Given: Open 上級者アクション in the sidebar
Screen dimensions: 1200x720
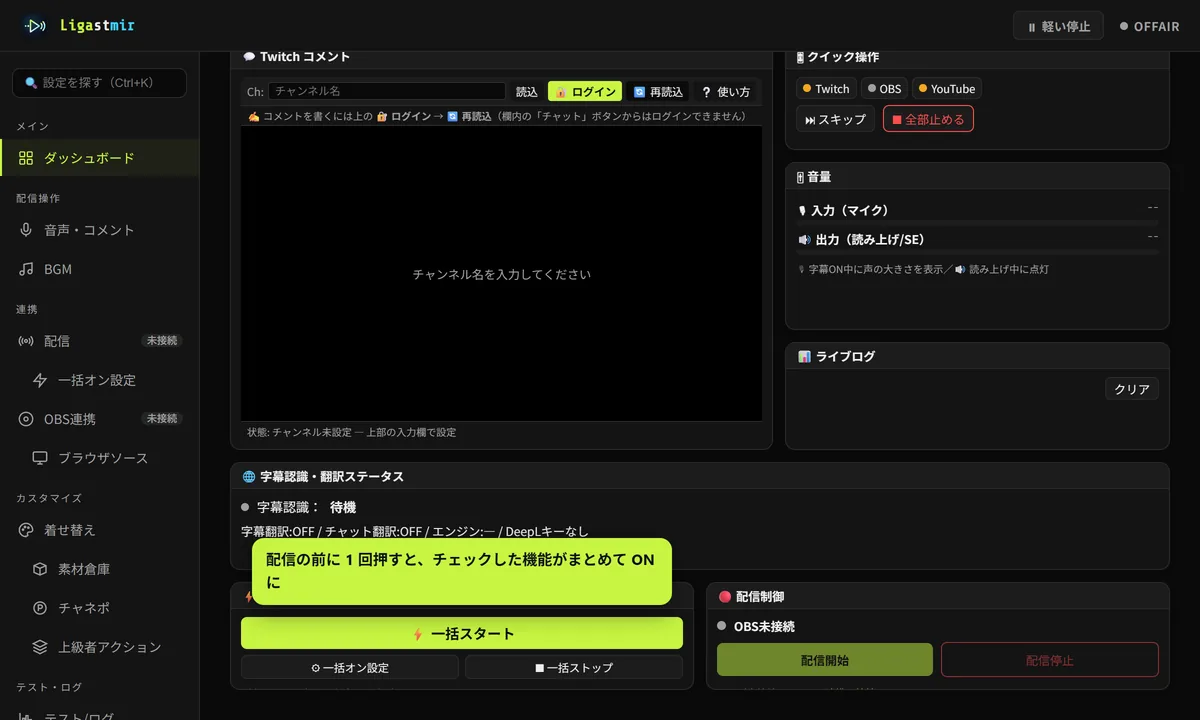Looking at the screenshot, I should click(x=100, y=647).
